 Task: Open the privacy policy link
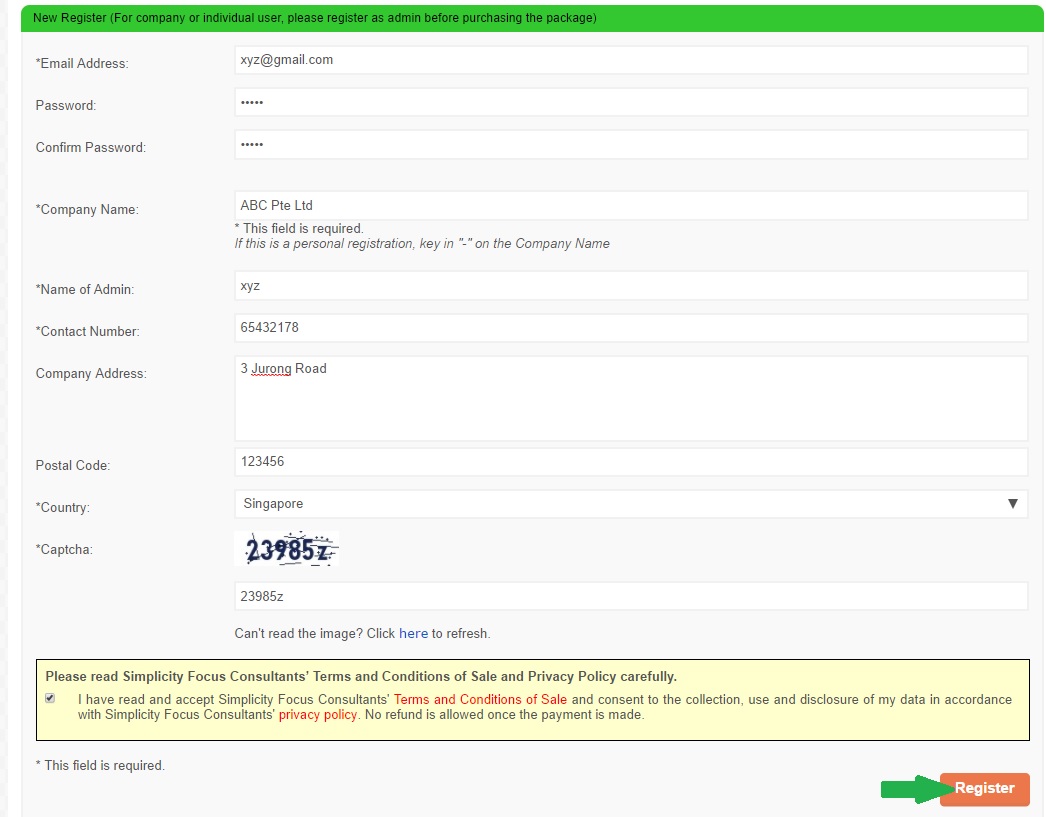[318, 715]
